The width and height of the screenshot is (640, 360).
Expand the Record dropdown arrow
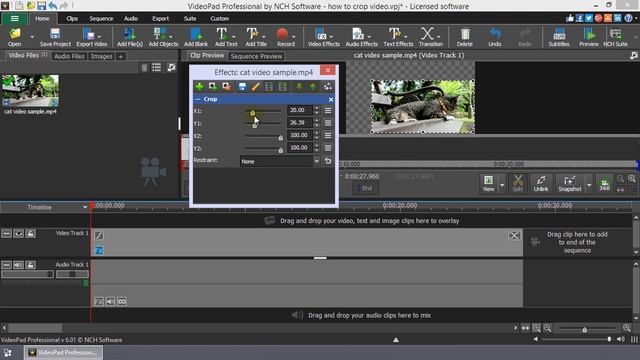(x=293, y=37)
